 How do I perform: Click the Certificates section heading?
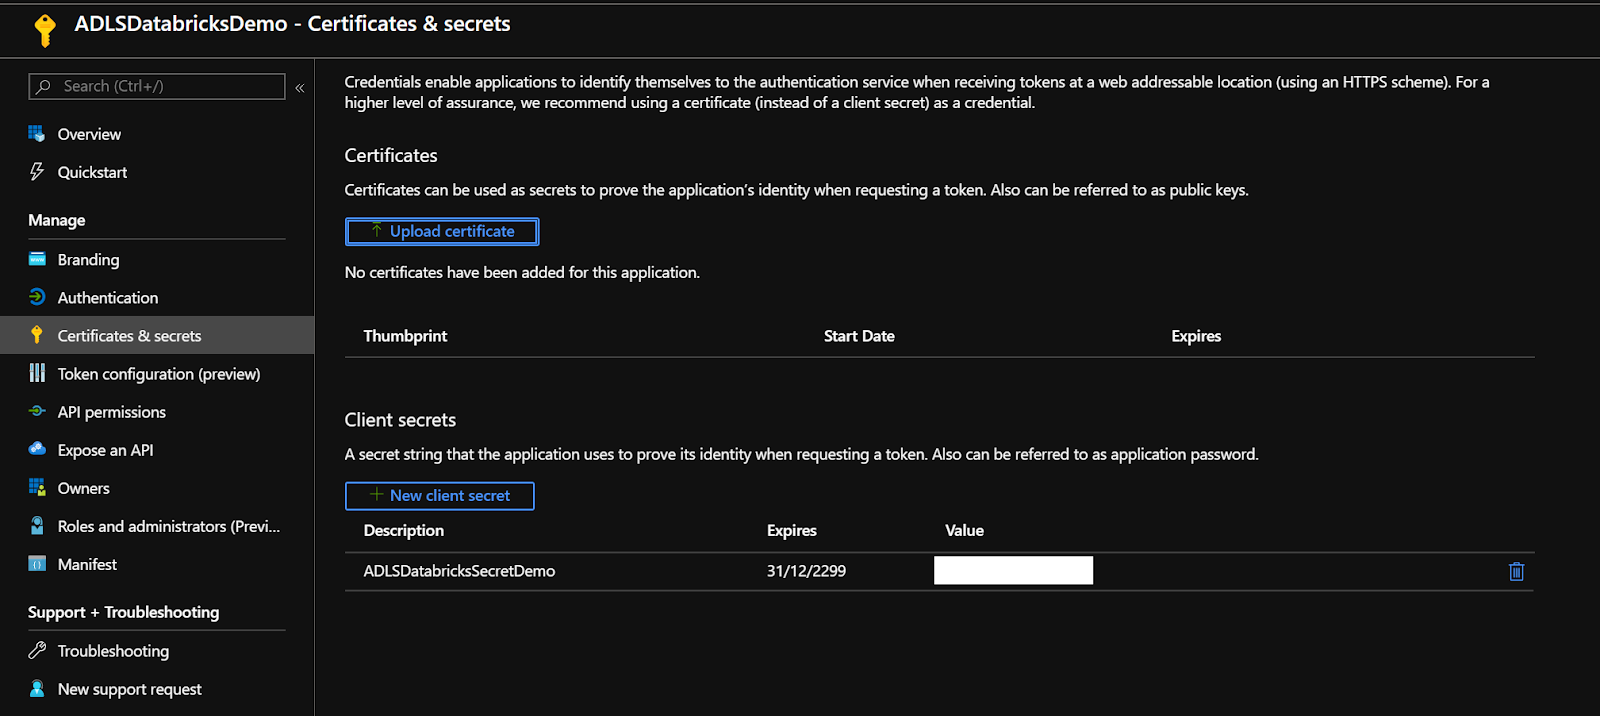pyautogui.click(x=391, y=155)
